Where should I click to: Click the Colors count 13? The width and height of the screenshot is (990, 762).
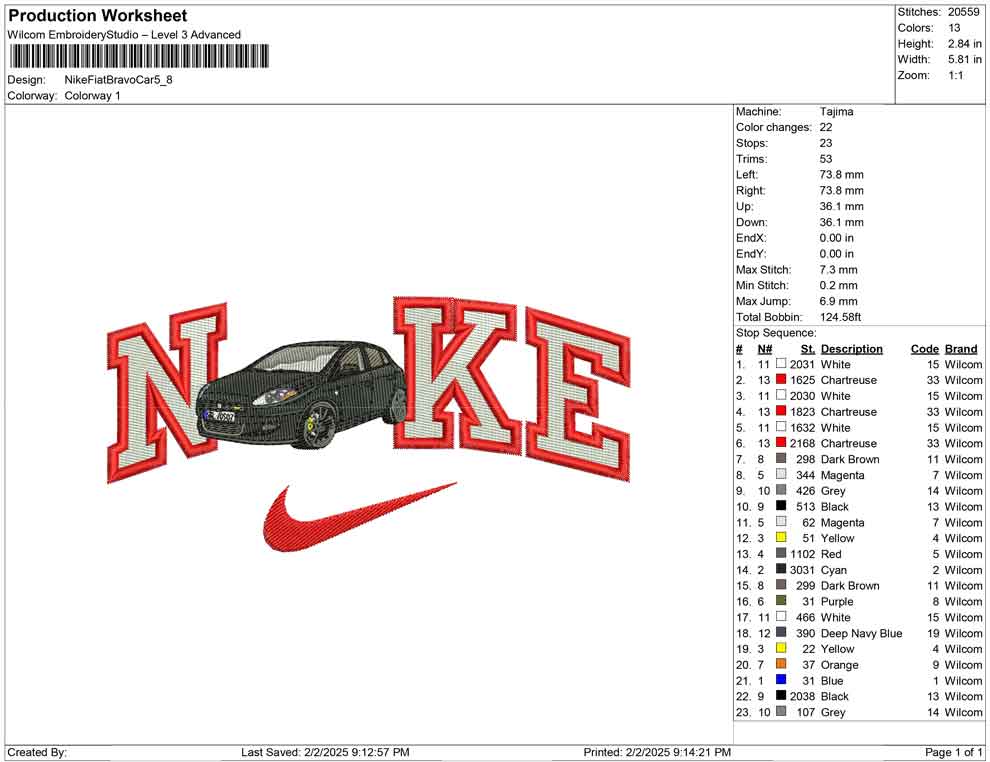(x=954, y=28)
